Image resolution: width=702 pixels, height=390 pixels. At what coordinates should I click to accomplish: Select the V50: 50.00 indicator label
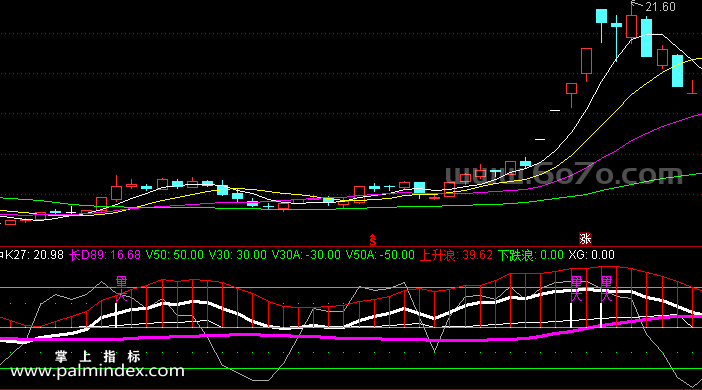[175, 255]
